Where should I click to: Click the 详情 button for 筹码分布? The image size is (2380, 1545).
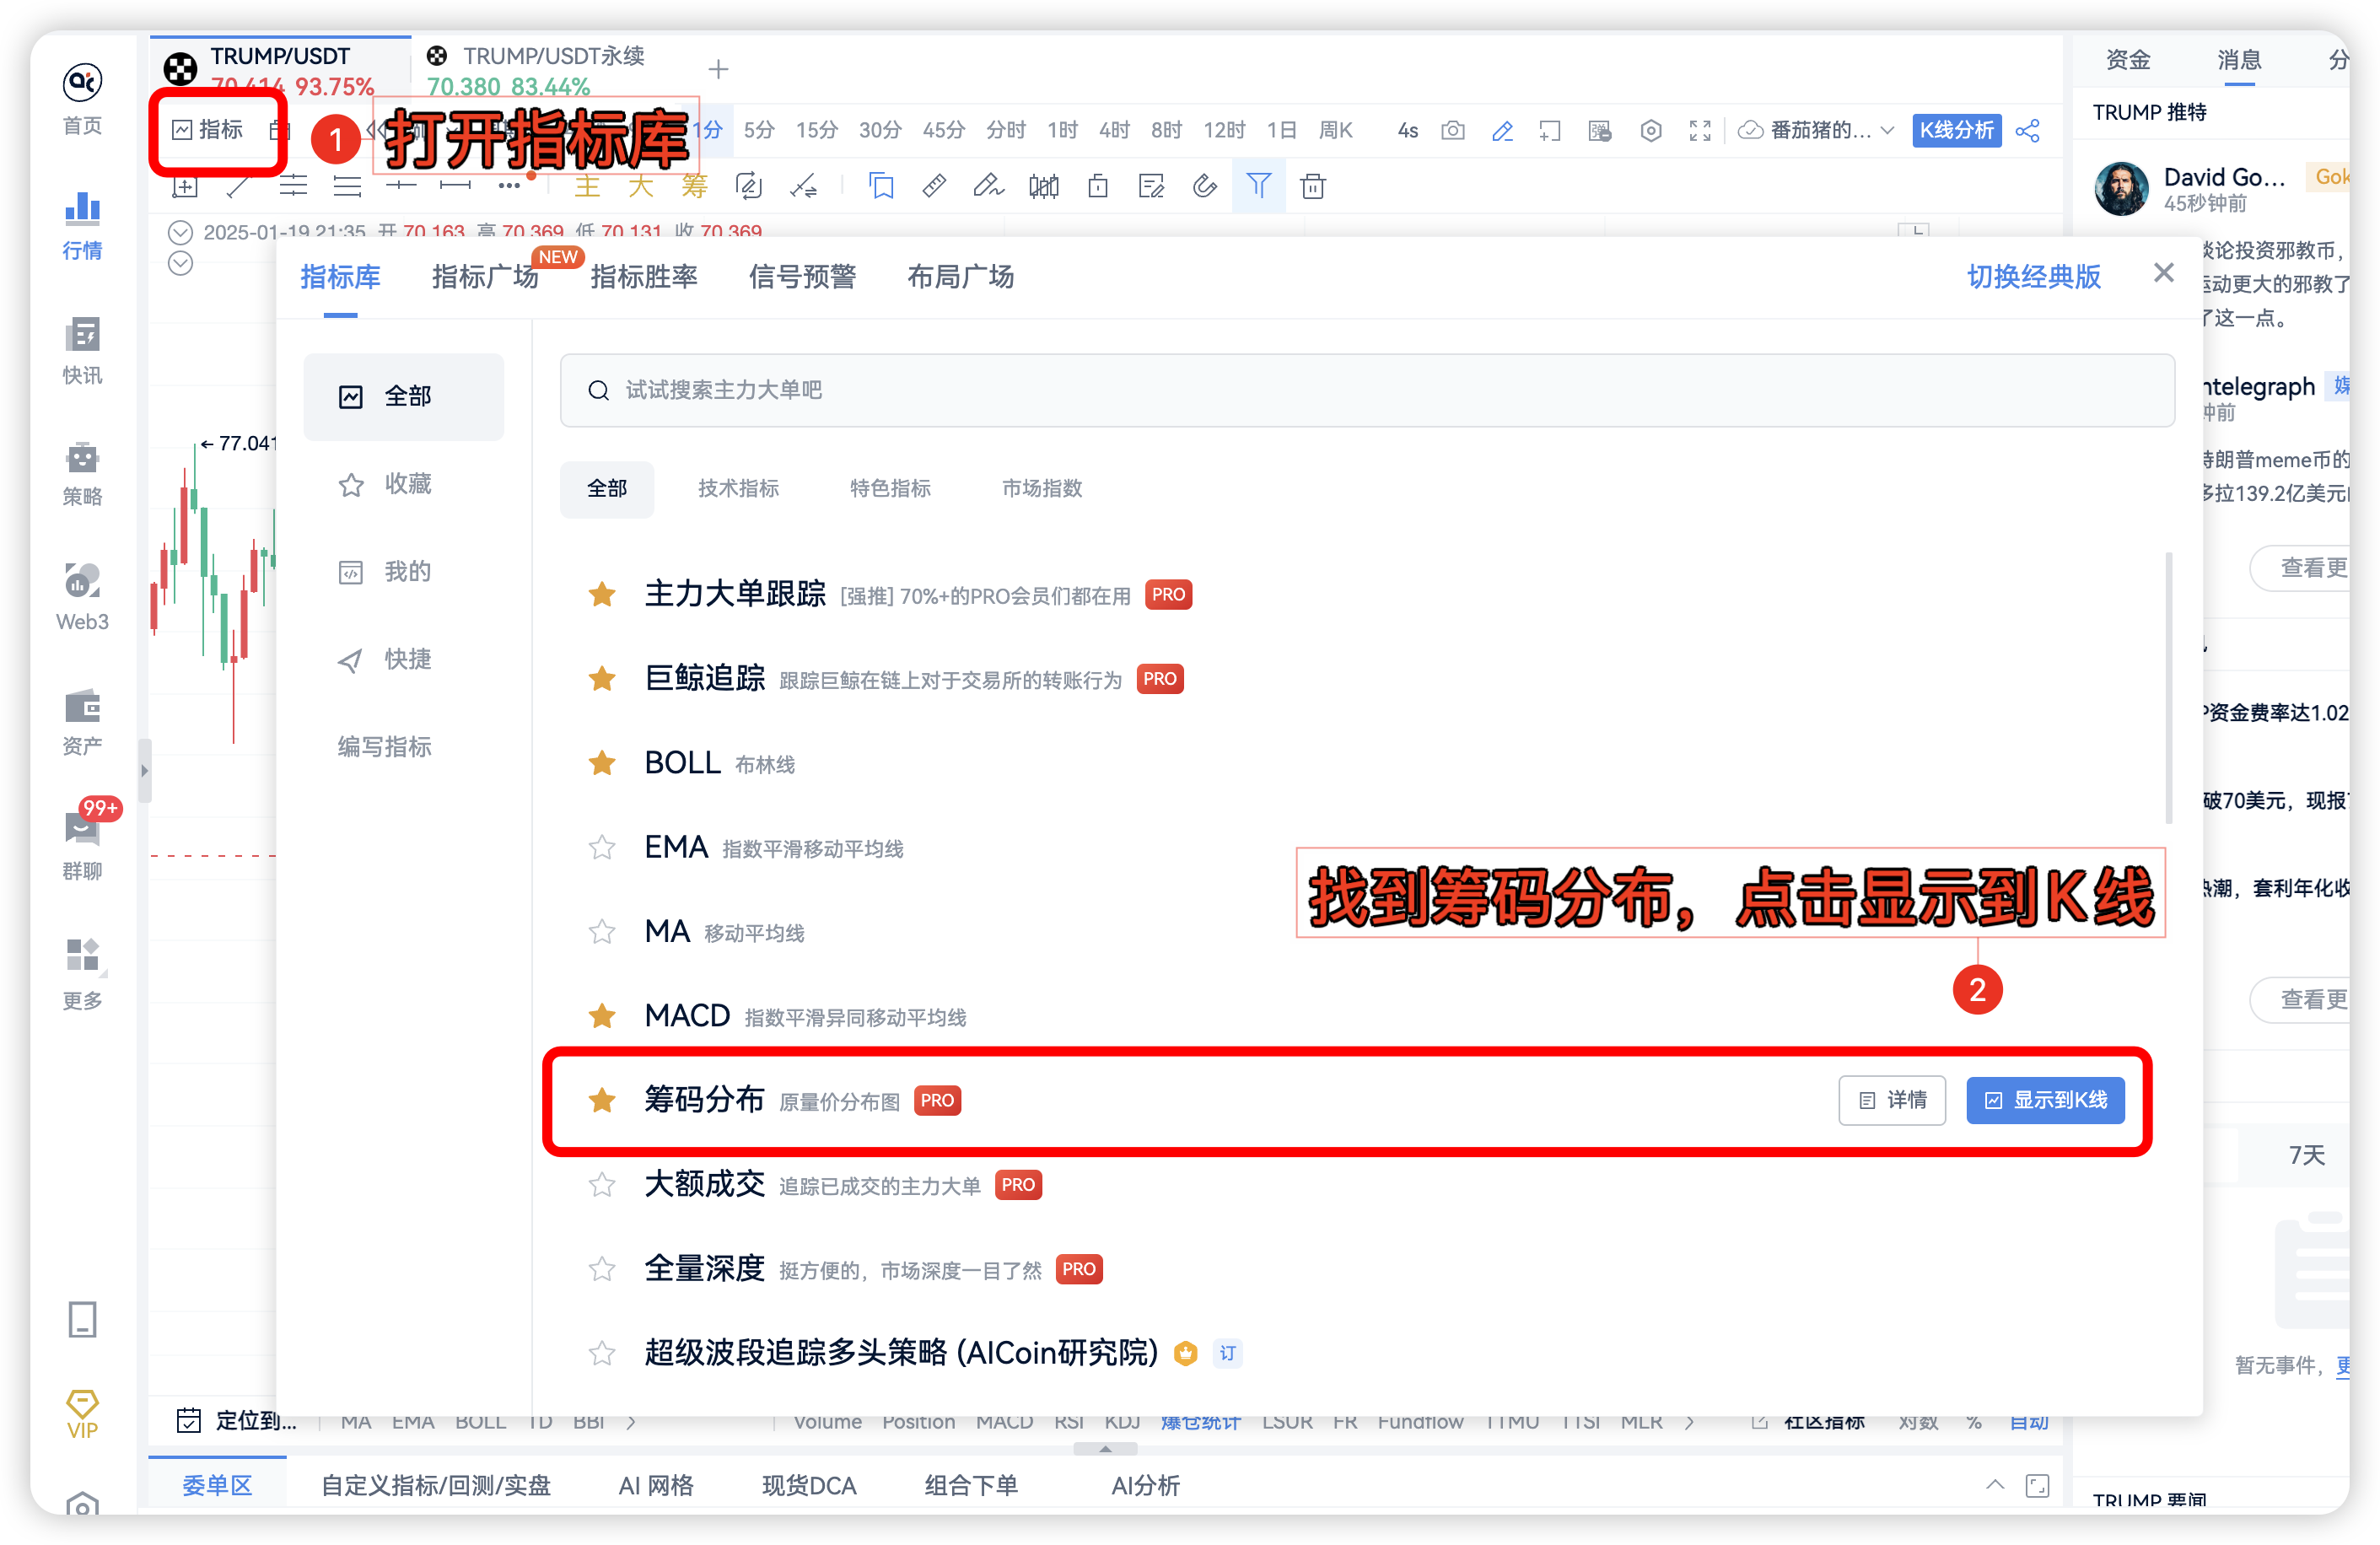point(1892,1100)
